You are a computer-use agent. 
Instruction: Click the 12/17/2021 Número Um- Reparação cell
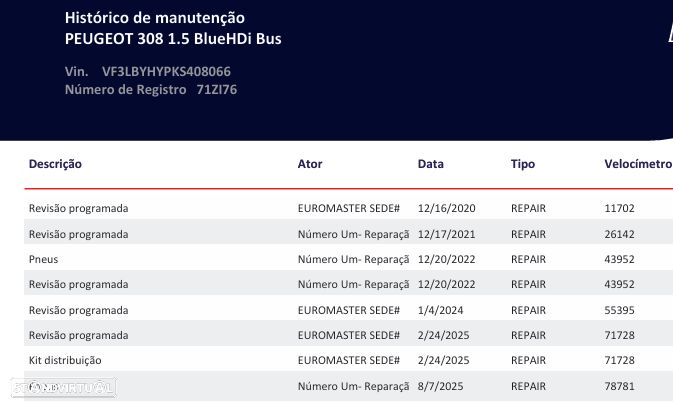[353, 233]
